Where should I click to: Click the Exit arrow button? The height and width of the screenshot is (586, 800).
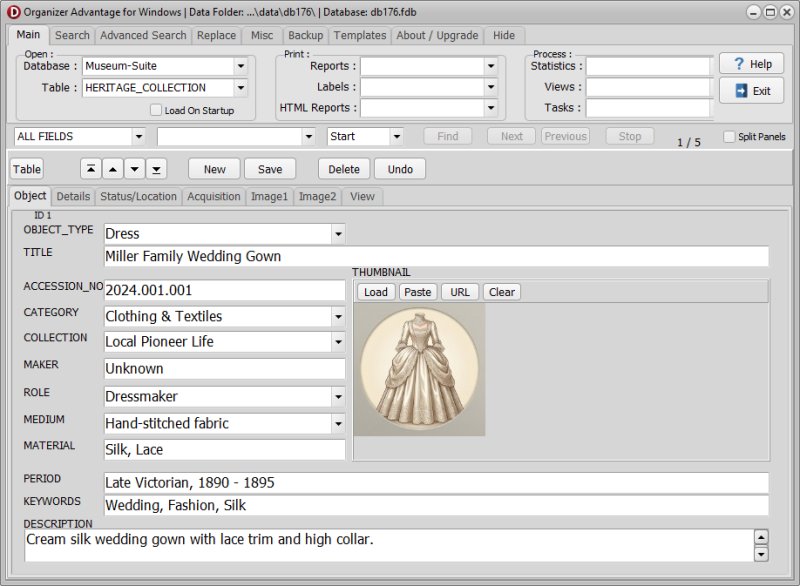pos(752,91)
